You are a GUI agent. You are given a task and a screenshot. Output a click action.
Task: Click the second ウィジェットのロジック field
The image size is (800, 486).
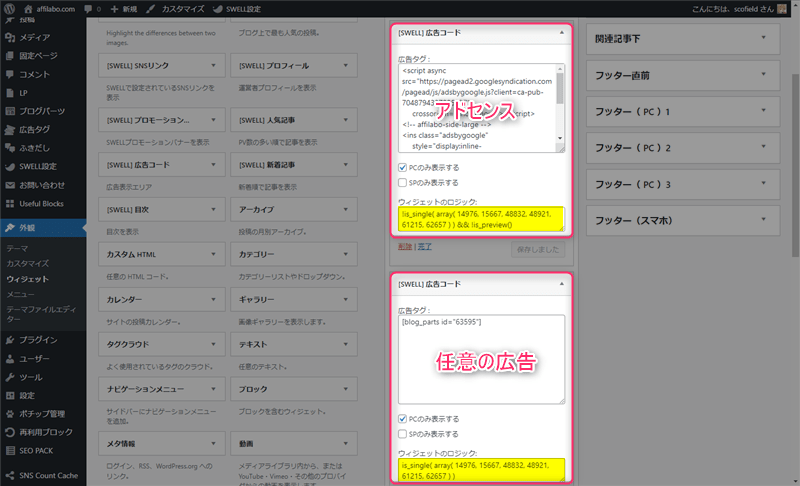click(481, 470)
